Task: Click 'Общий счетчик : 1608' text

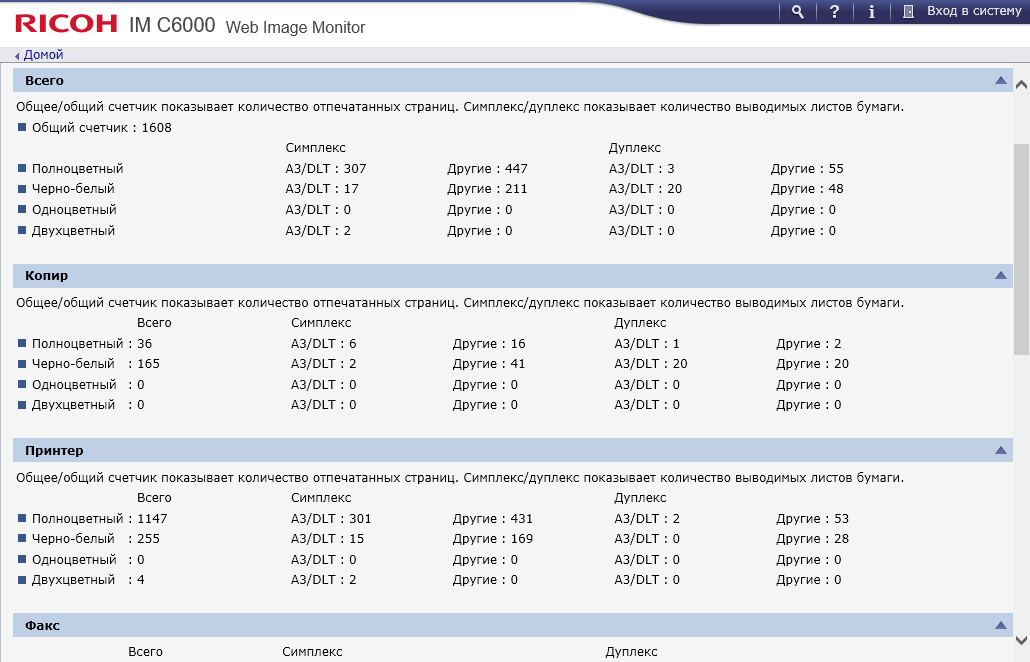Action: tap(102, 127)
